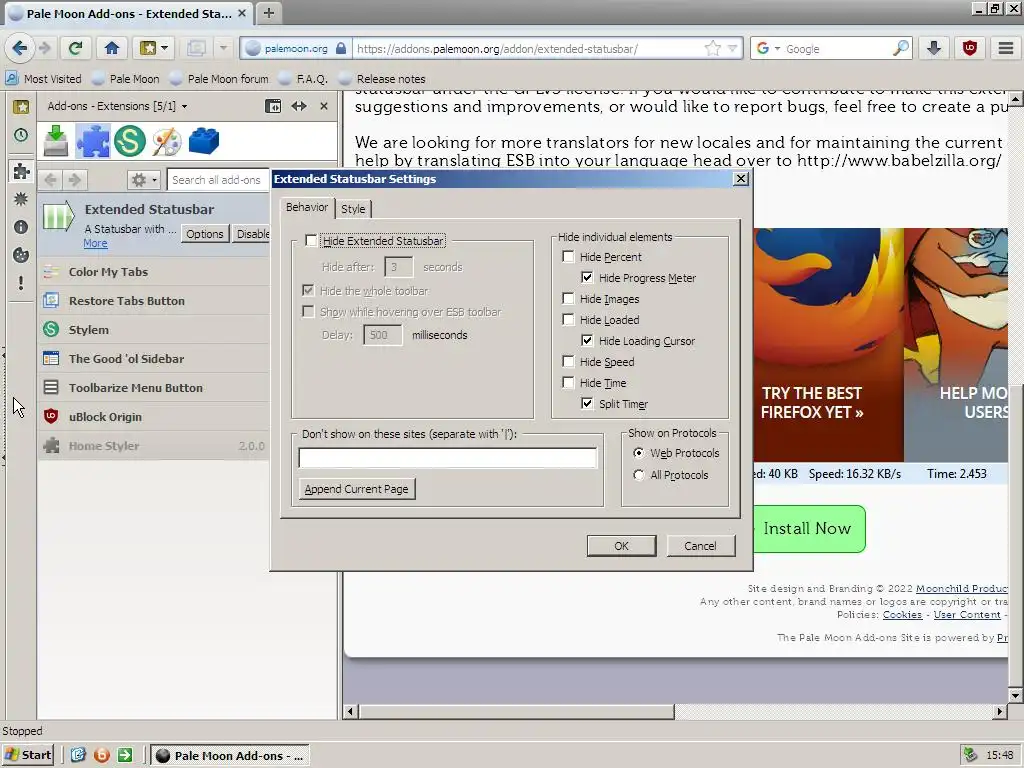Bookmark this page with the URL bar star

(713, 48)
